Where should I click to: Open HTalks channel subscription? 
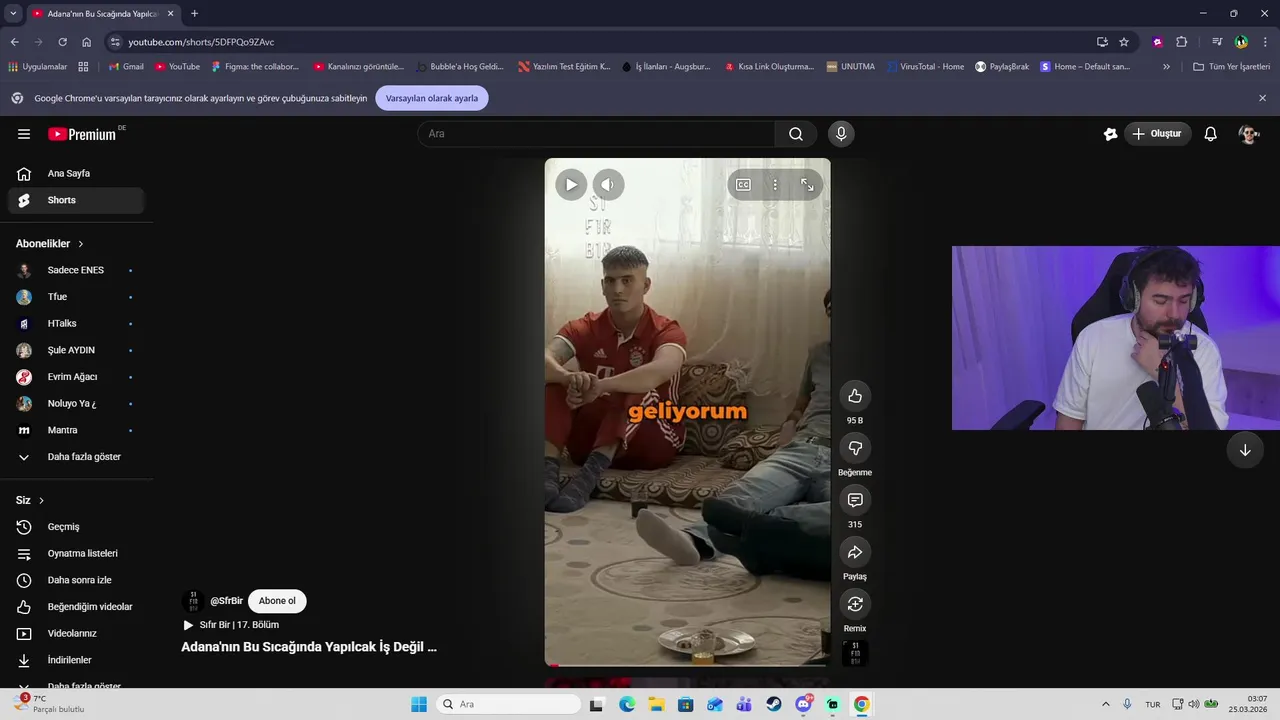click(76, 324)
